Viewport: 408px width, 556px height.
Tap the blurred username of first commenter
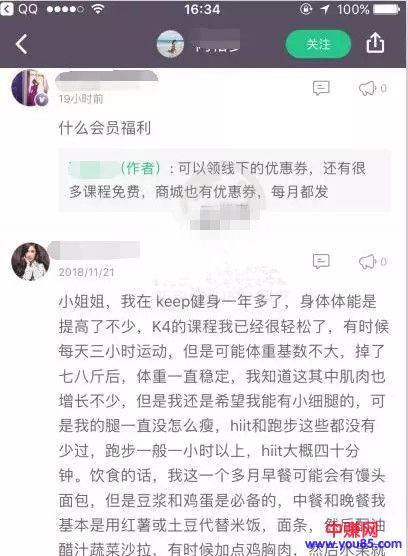(x=106, y=80)
